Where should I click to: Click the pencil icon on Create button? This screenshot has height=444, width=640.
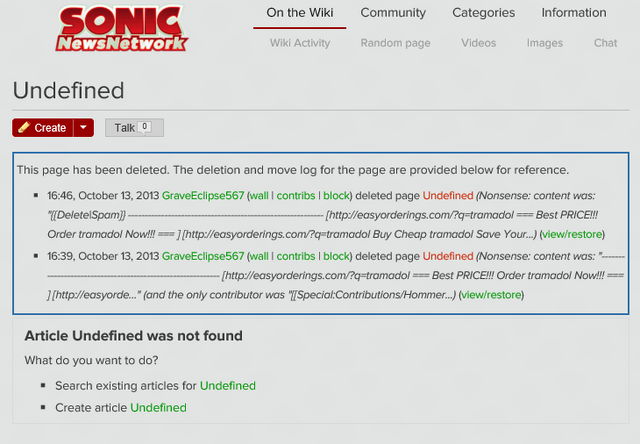point(24,127)
